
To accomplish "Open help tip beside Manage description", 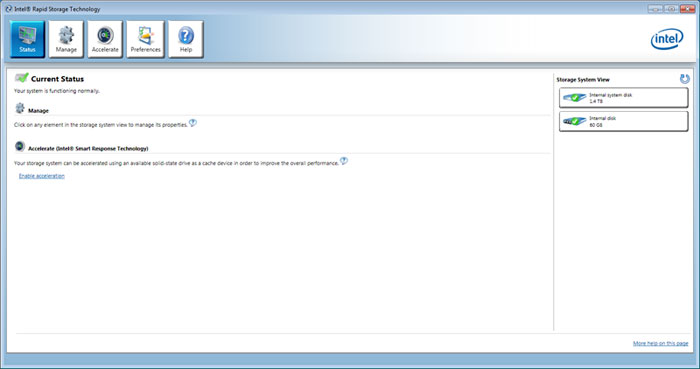I will click(192, 123).
